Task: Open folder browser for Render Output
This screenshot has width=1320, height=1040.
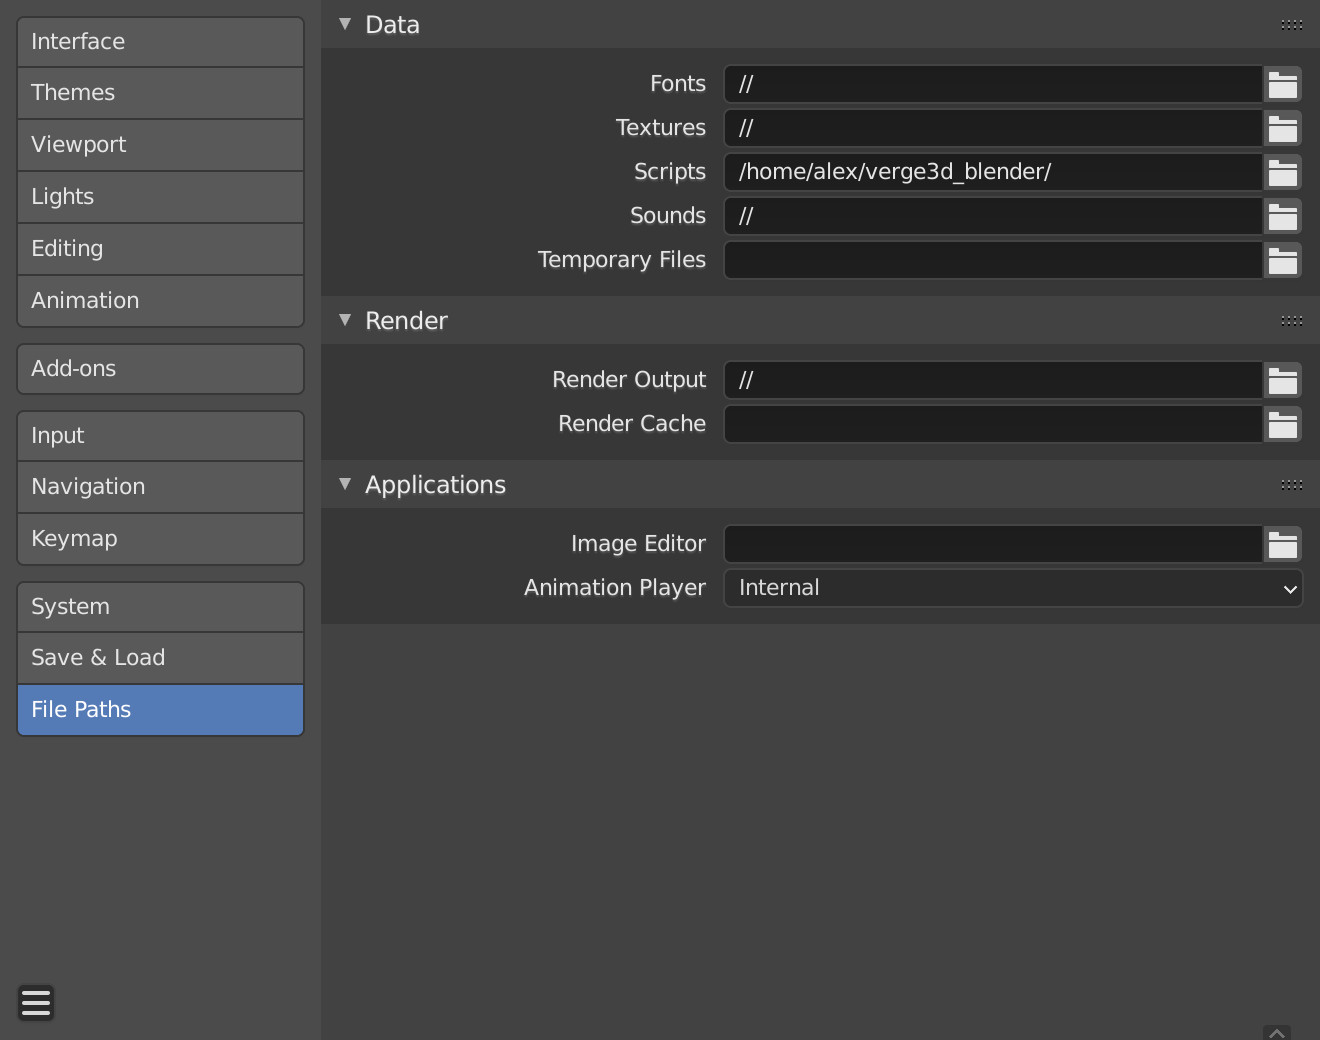Action: pyautogui.click(x=1282, y=380)
